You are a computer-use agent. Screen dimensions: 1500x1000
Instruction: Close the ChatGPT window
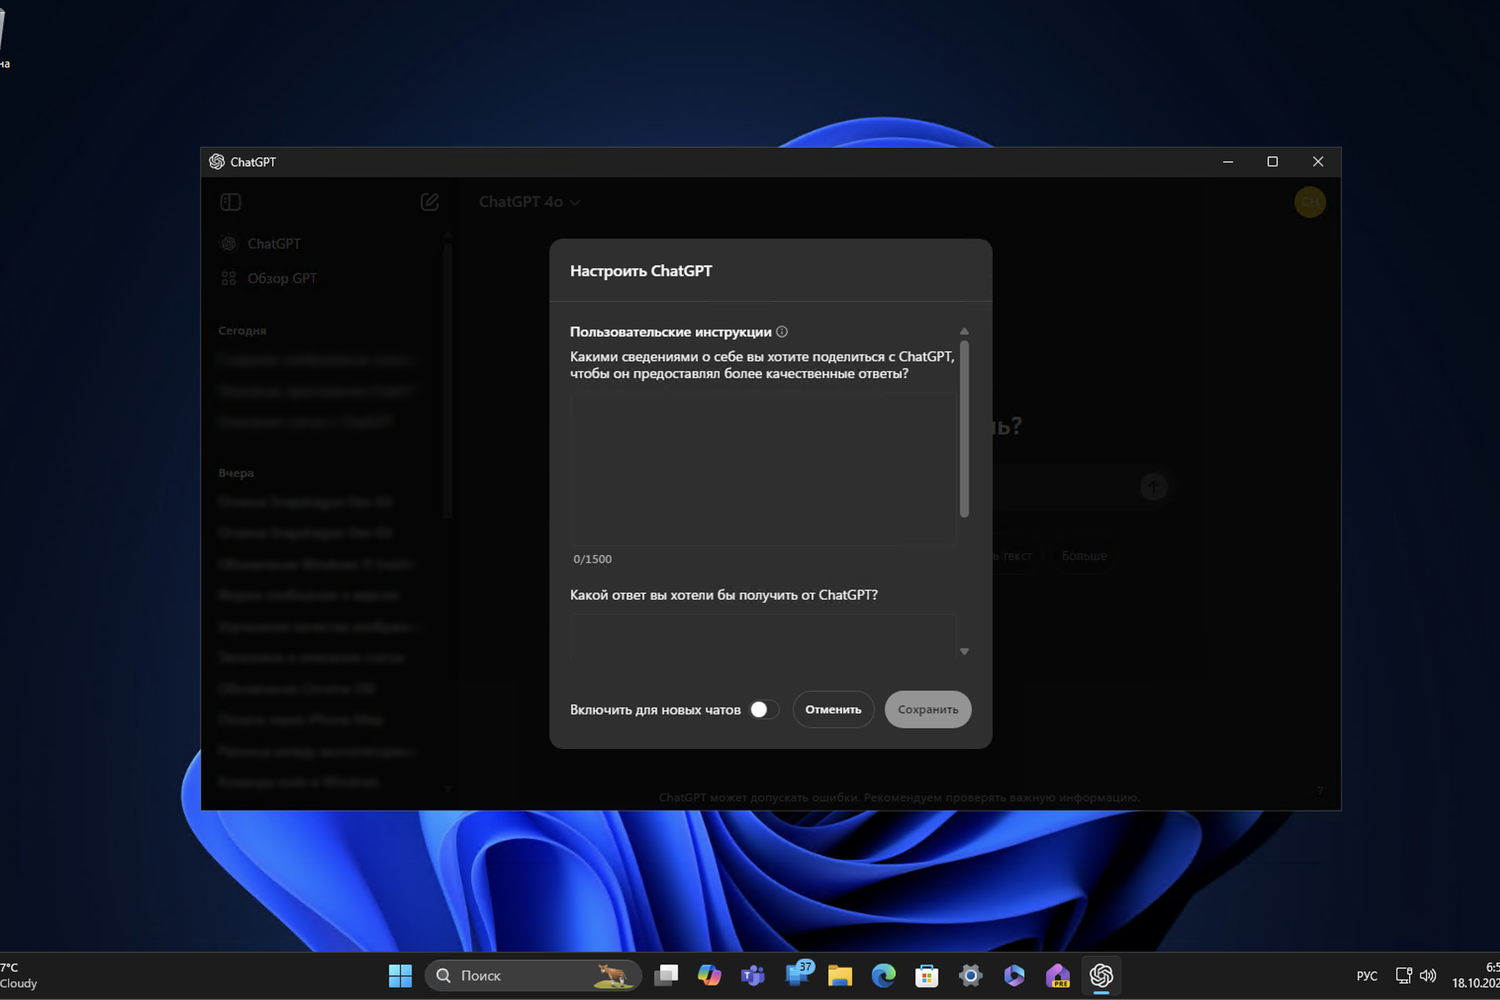coord(1318,162)
